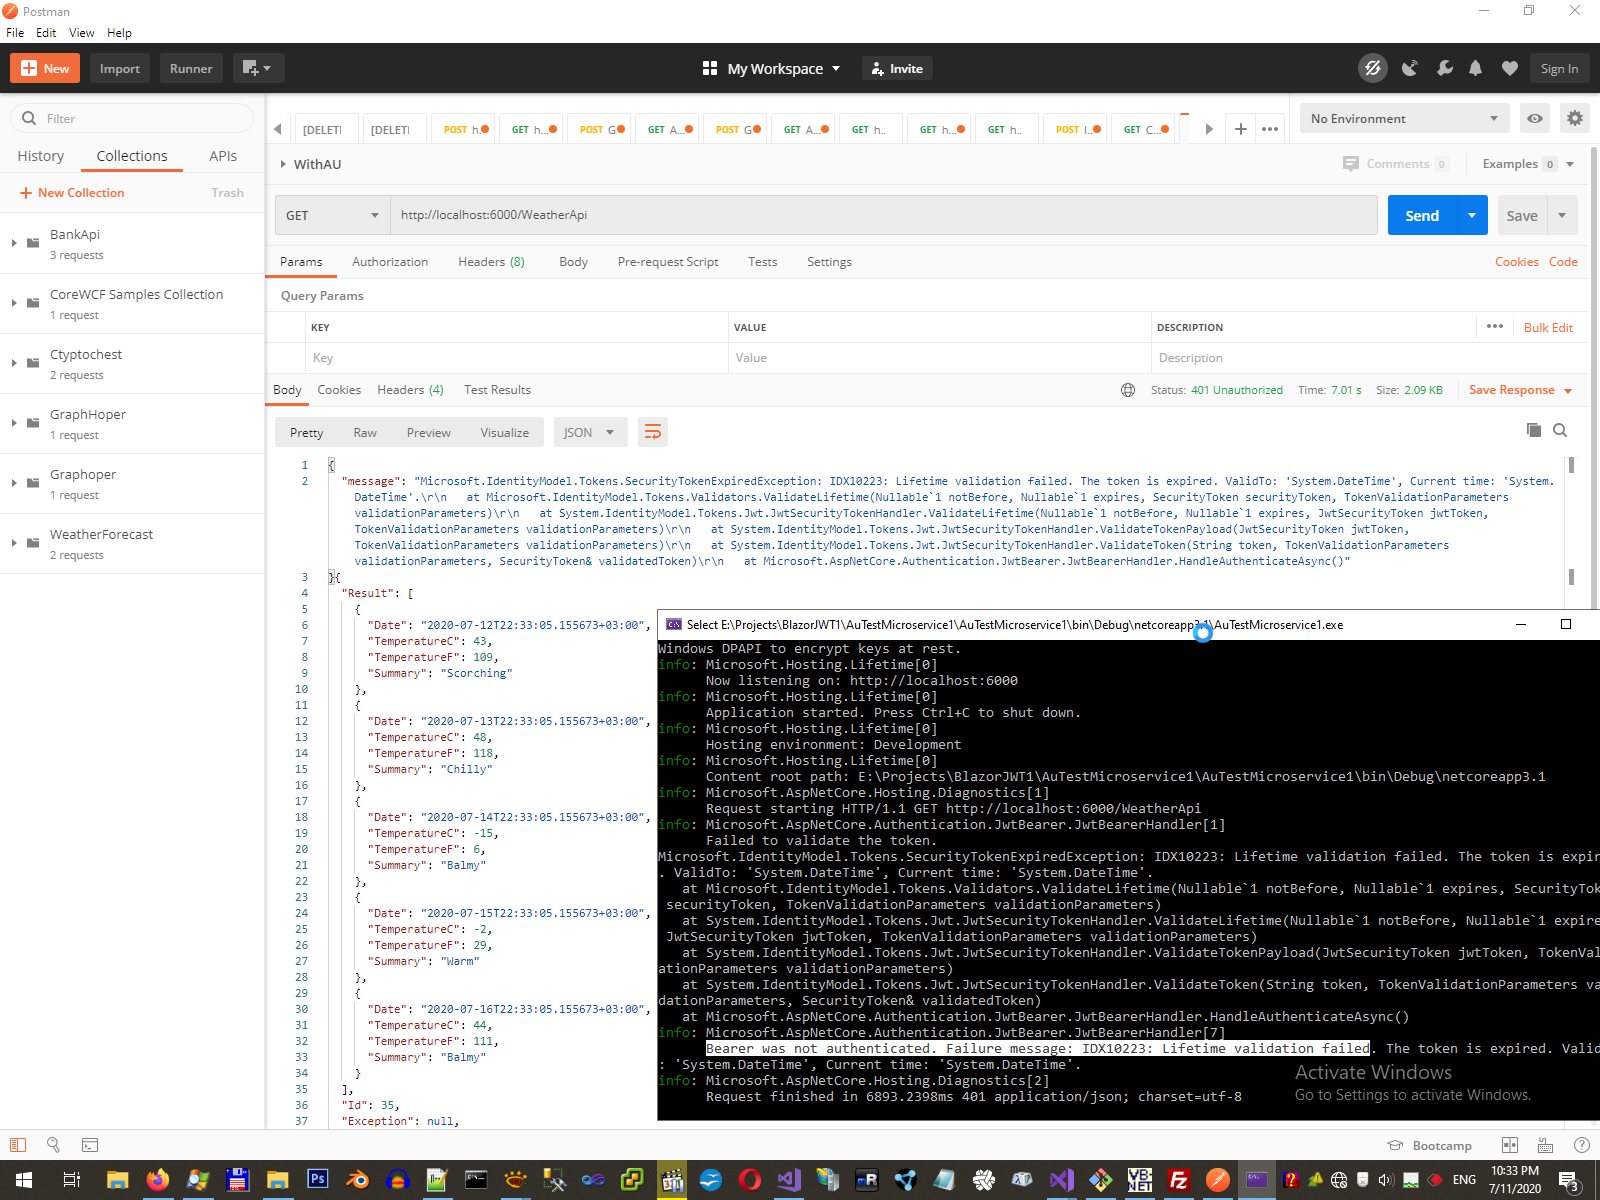
Task: Show the previous request tabs with left arrow
Action: [277, 129]
